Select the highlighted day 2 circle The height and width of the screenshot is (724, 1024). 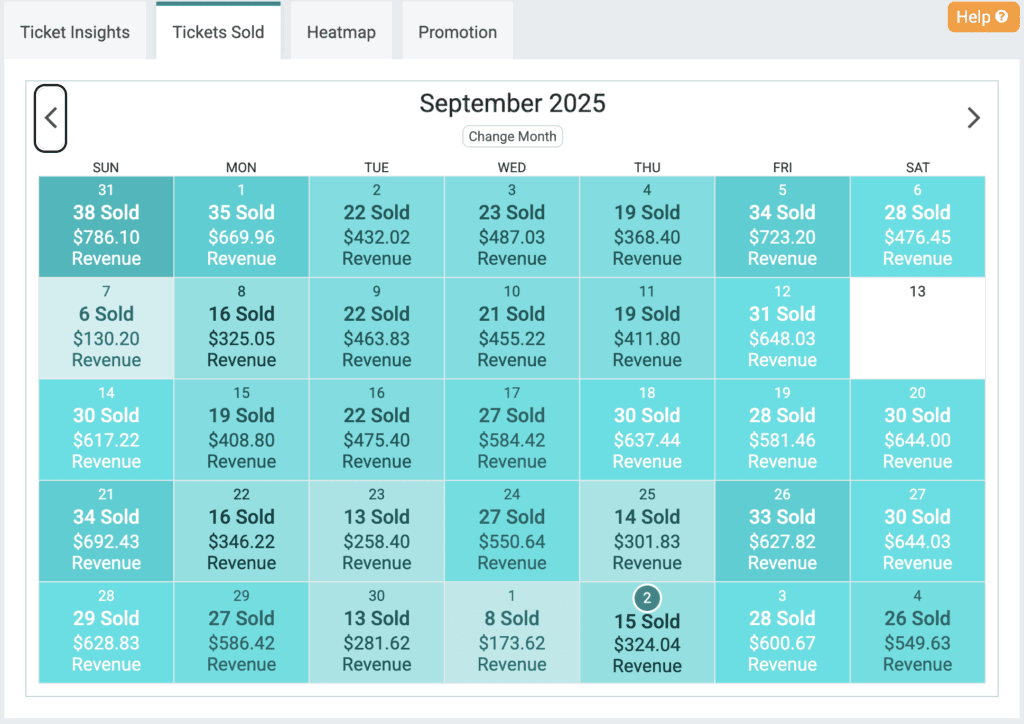[647, 598]
